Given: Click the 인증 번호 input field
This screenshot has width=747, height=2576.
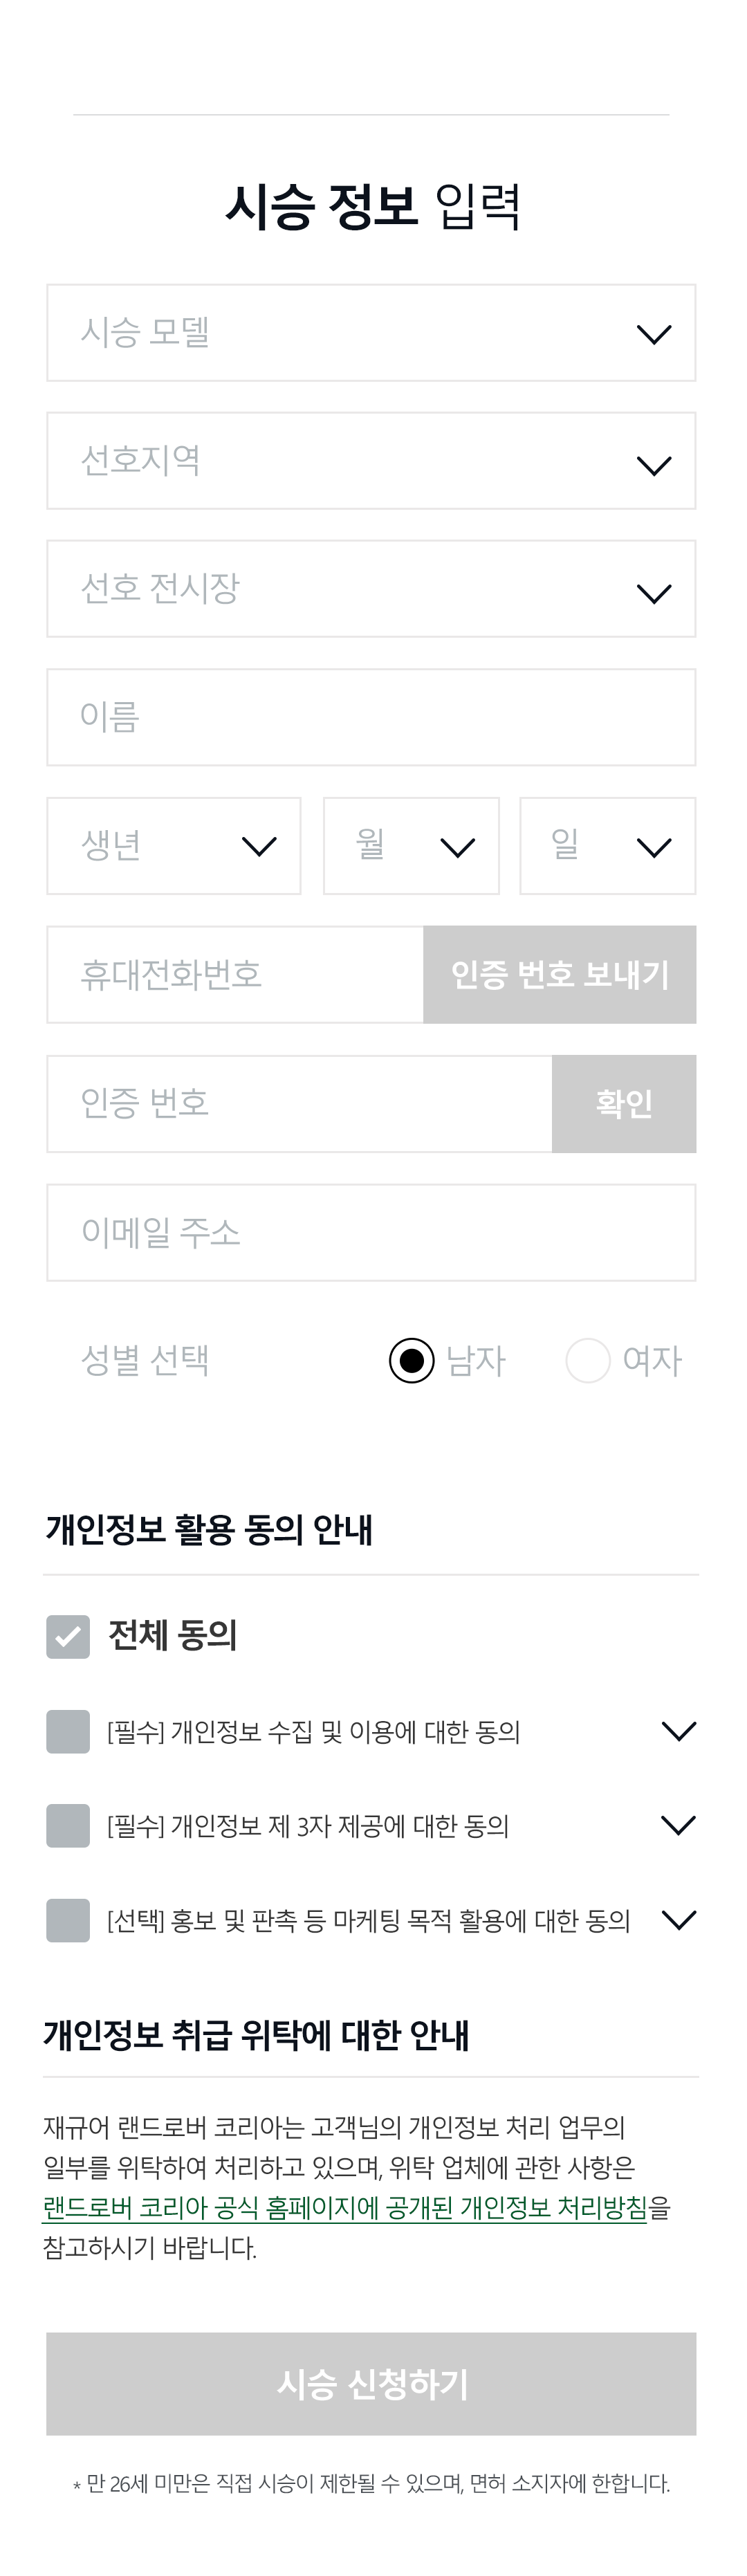Looking at the screenshot, I should pyautogui.click(x=299, y=1104).
